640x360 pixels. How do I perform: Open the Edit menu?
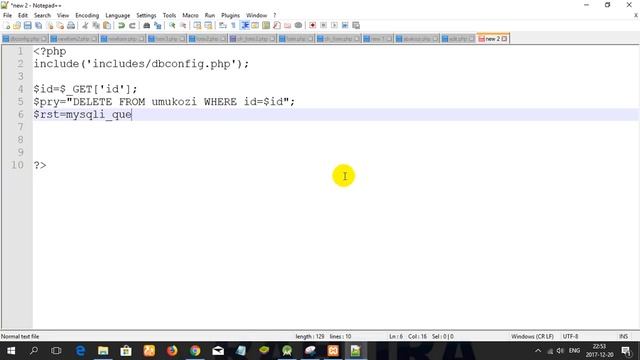[x=23, y=15]
